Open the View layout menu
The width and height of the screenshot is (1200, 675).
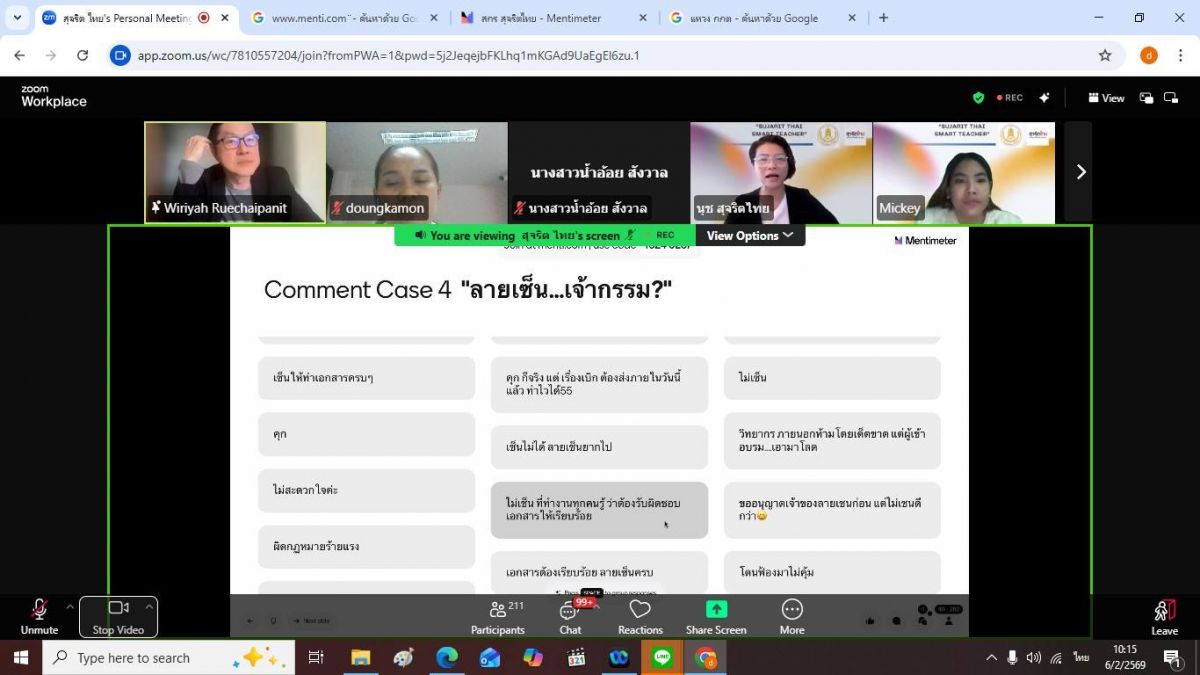1106,98
